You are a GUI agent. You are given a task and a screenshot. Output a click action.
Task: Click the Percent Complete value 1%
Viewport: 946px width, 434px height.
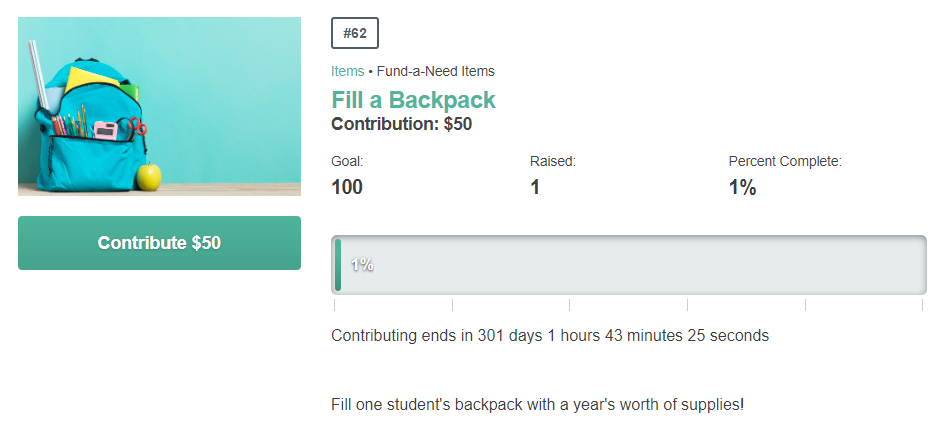pos(743,187)
